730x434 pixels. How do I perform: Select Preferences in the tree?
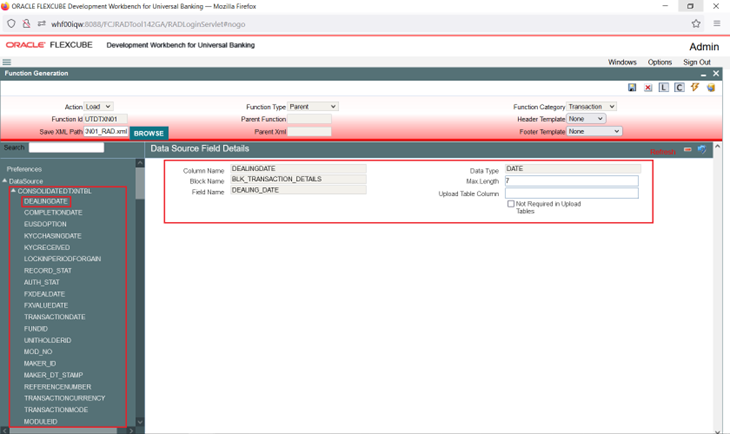click(24, 169)
